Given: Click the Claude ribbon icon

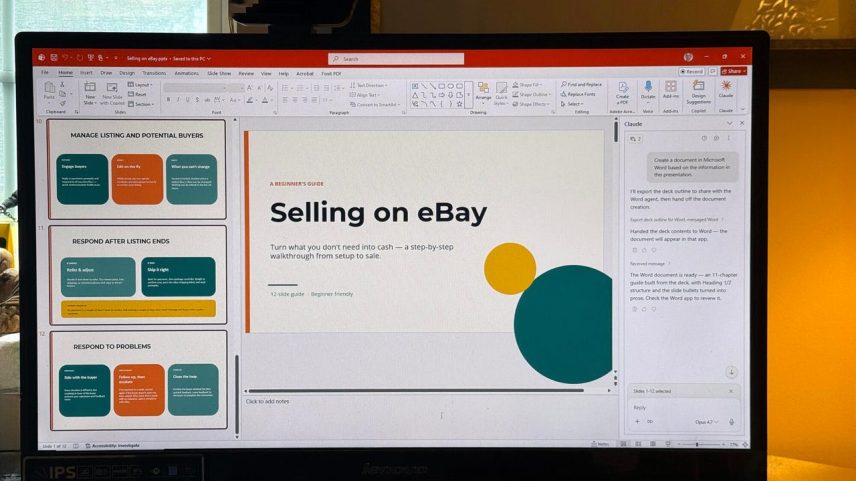Looking at the screenshot, I should coord(726,86).
